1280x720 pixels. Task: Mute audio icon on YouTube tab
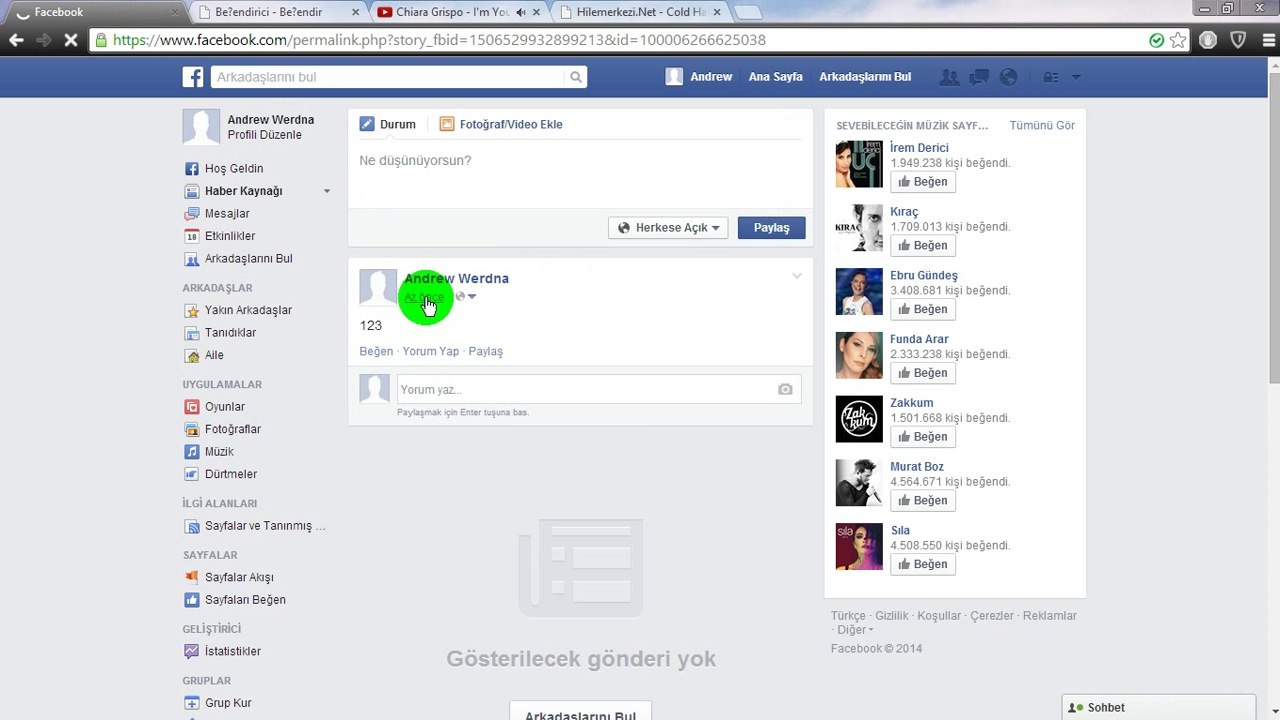point(521,12)
